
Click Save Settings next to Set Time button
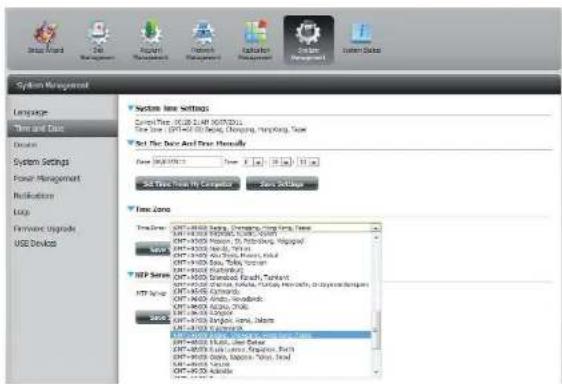point(282,184)
